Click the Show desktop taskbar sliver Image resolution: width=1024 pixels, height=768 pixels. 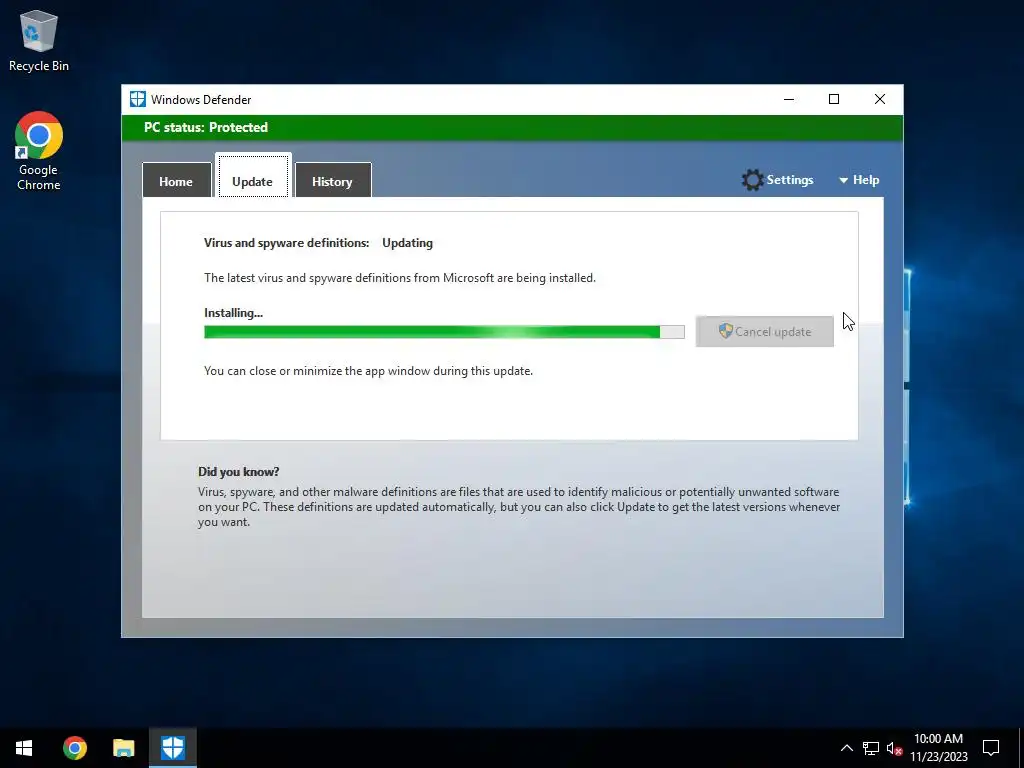[x=1021, y=748]
